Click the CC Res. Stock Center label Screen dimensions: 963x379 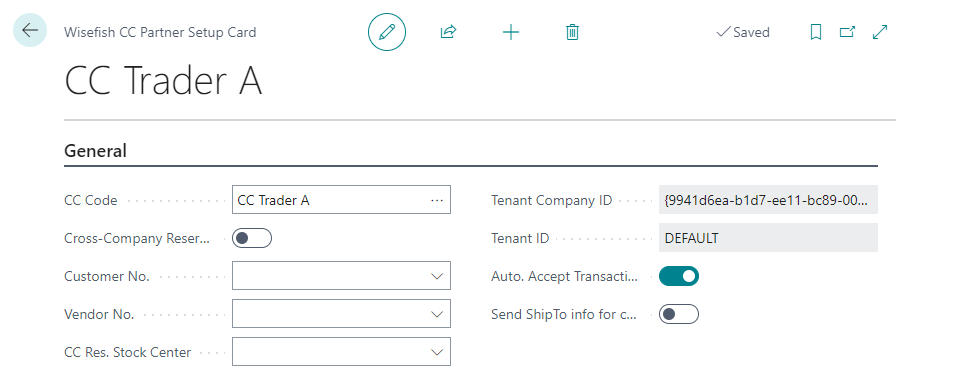click(128, 353)
